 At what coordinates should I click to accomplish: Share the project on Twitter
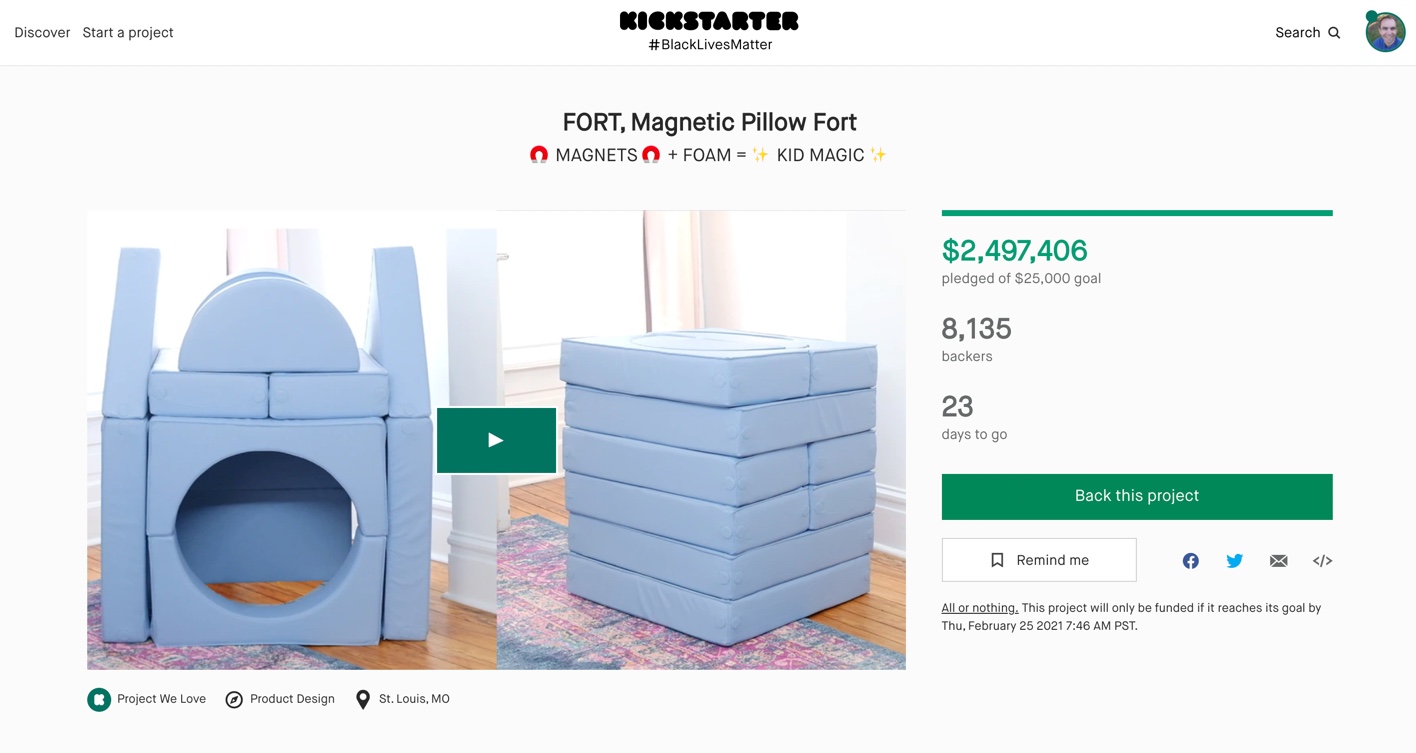[1234, 561]
